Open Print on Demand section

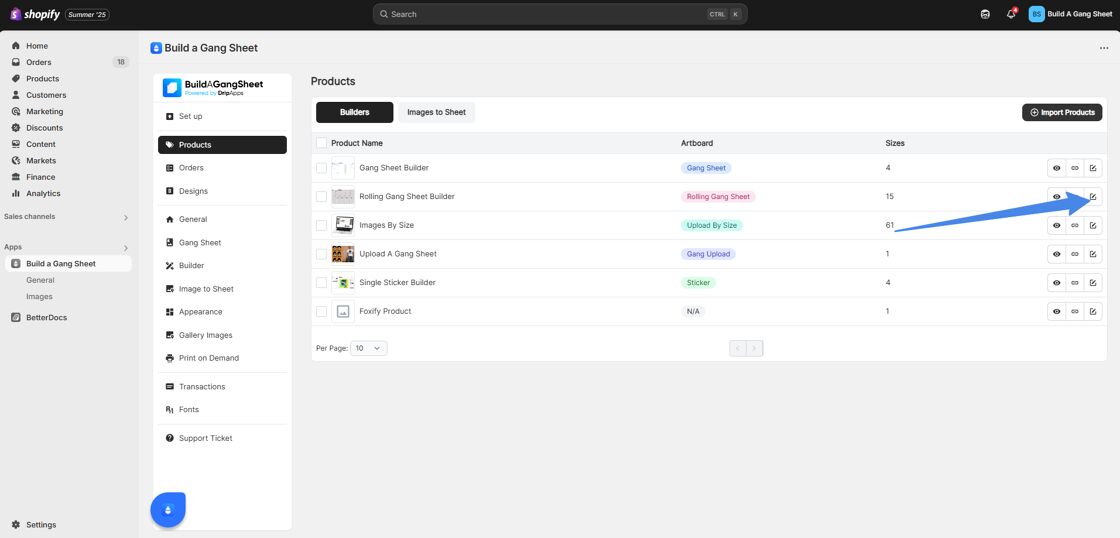click(x=222, y=358)
